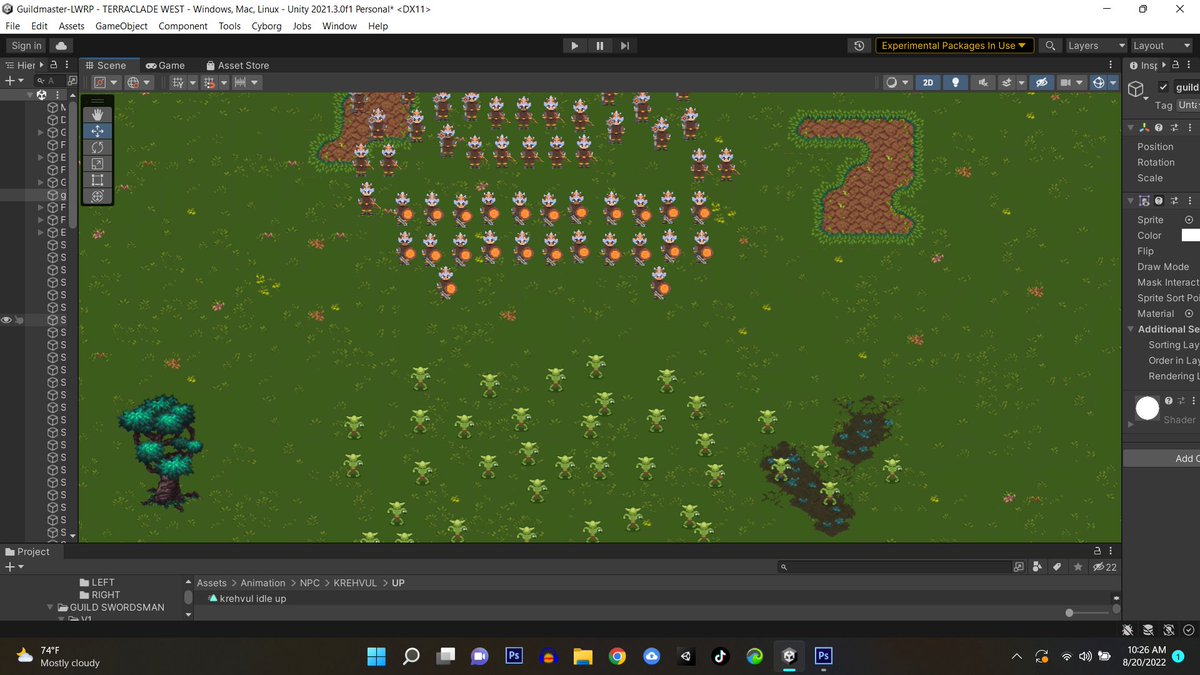
Task: Click the Play button
Action: tap(574, 45)
